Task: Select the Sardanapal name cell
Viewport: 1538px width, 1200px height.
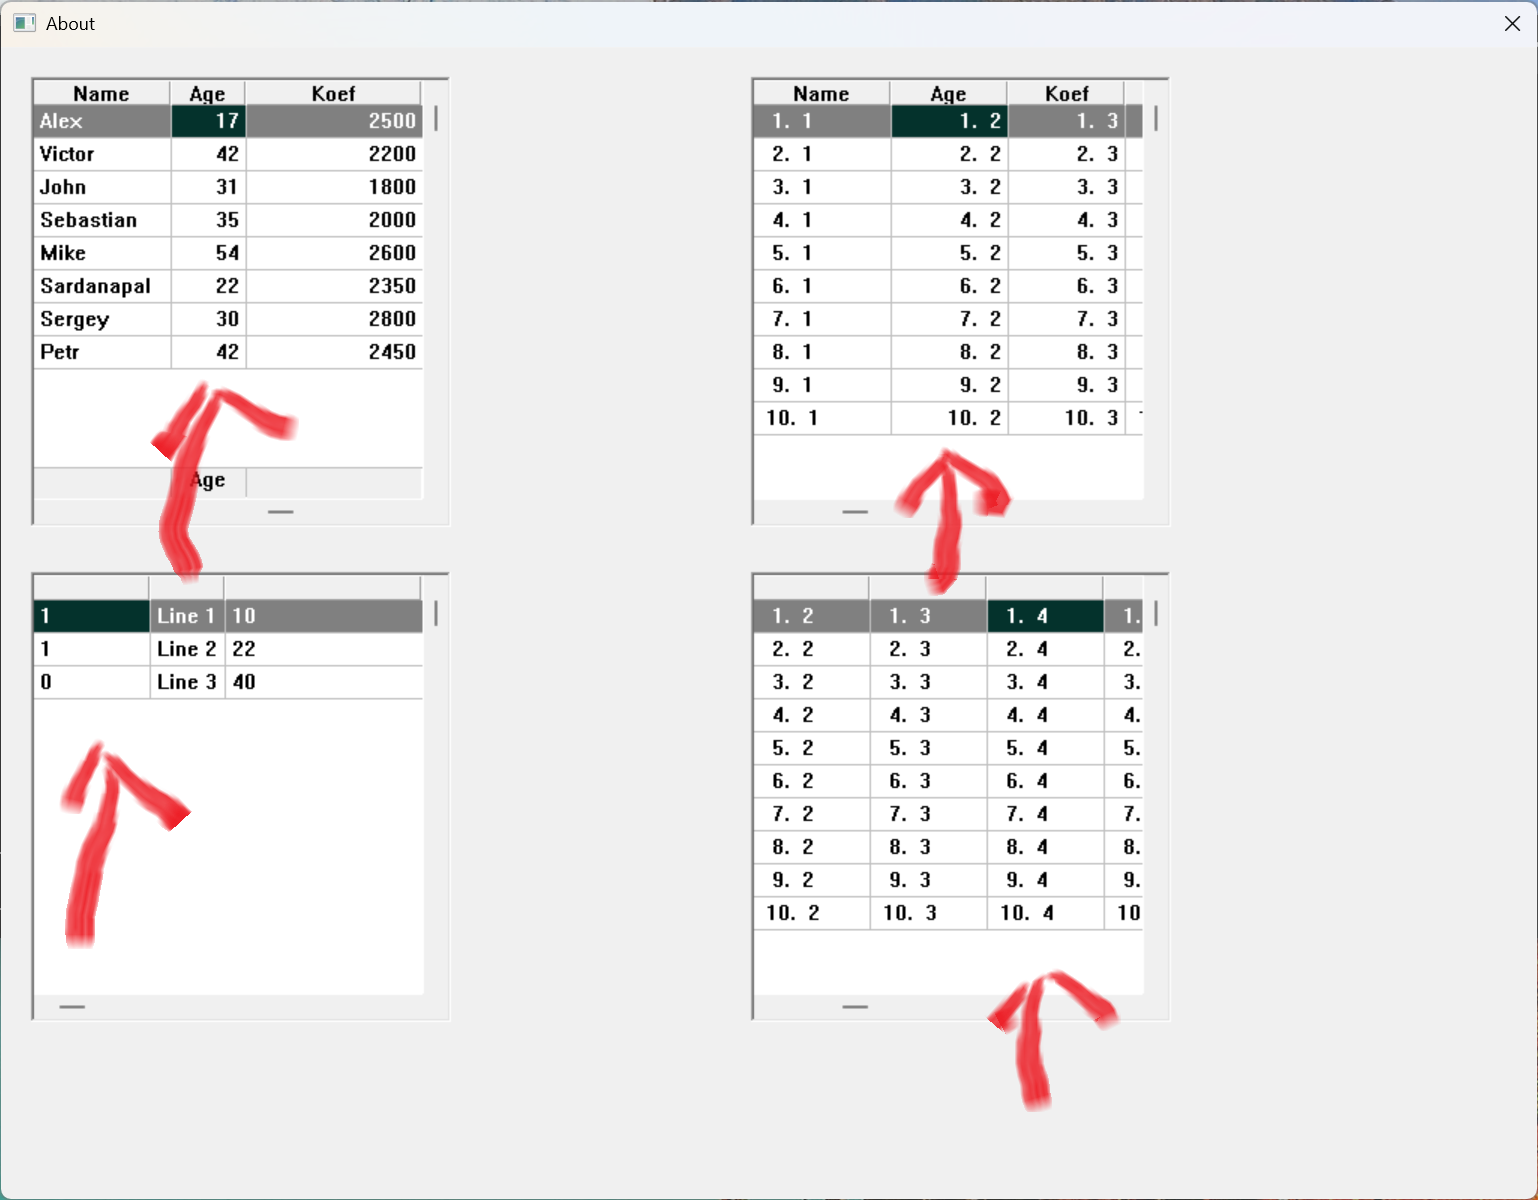Action: coord(102,286)
